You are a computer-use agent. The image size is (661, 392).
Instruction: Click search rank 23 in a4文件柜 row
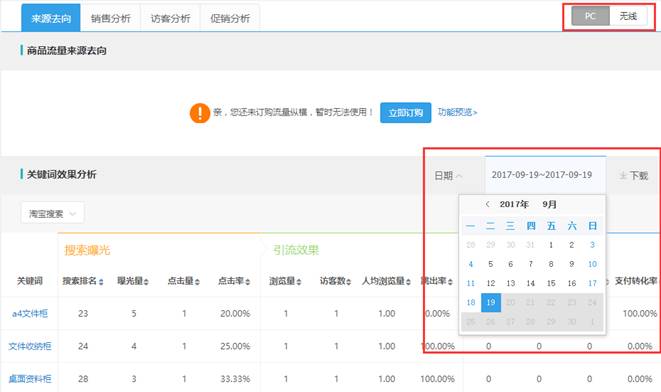pyautogui.click(x=83, y=314)
